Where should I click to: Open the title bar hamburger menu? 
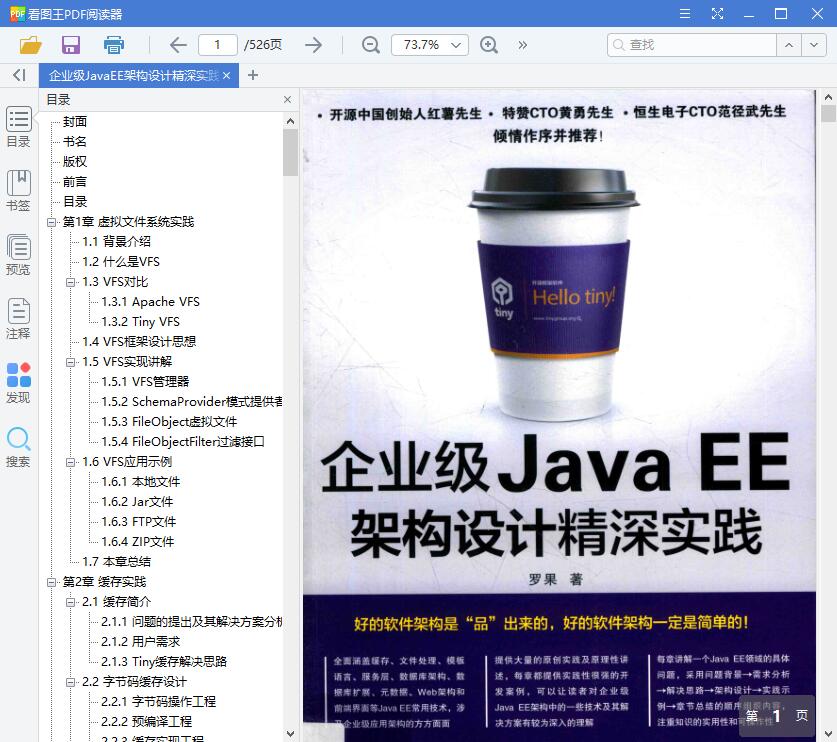pos(685,13)
